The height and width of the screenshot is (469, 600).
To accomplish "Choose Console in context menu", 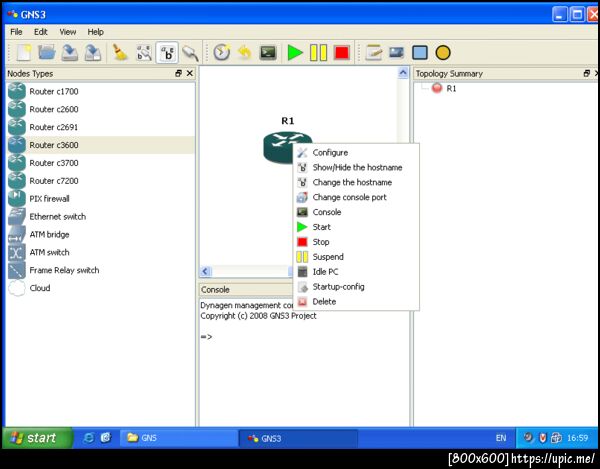I will [356, 212].
